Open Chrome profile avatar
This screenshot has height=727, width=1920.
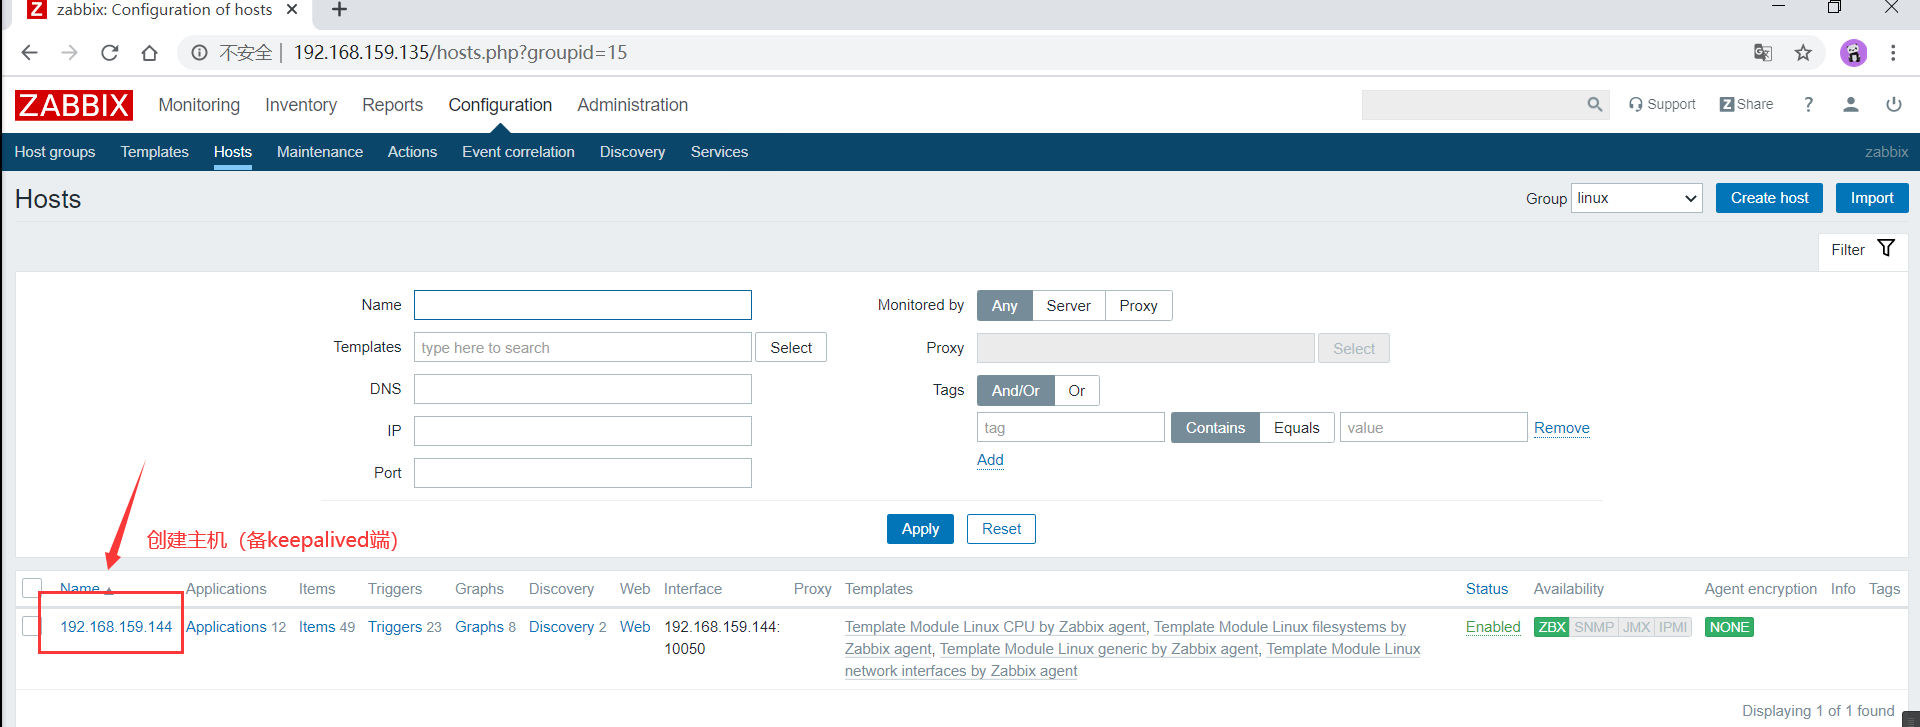pyautogui.click(x=1854, y=53)
